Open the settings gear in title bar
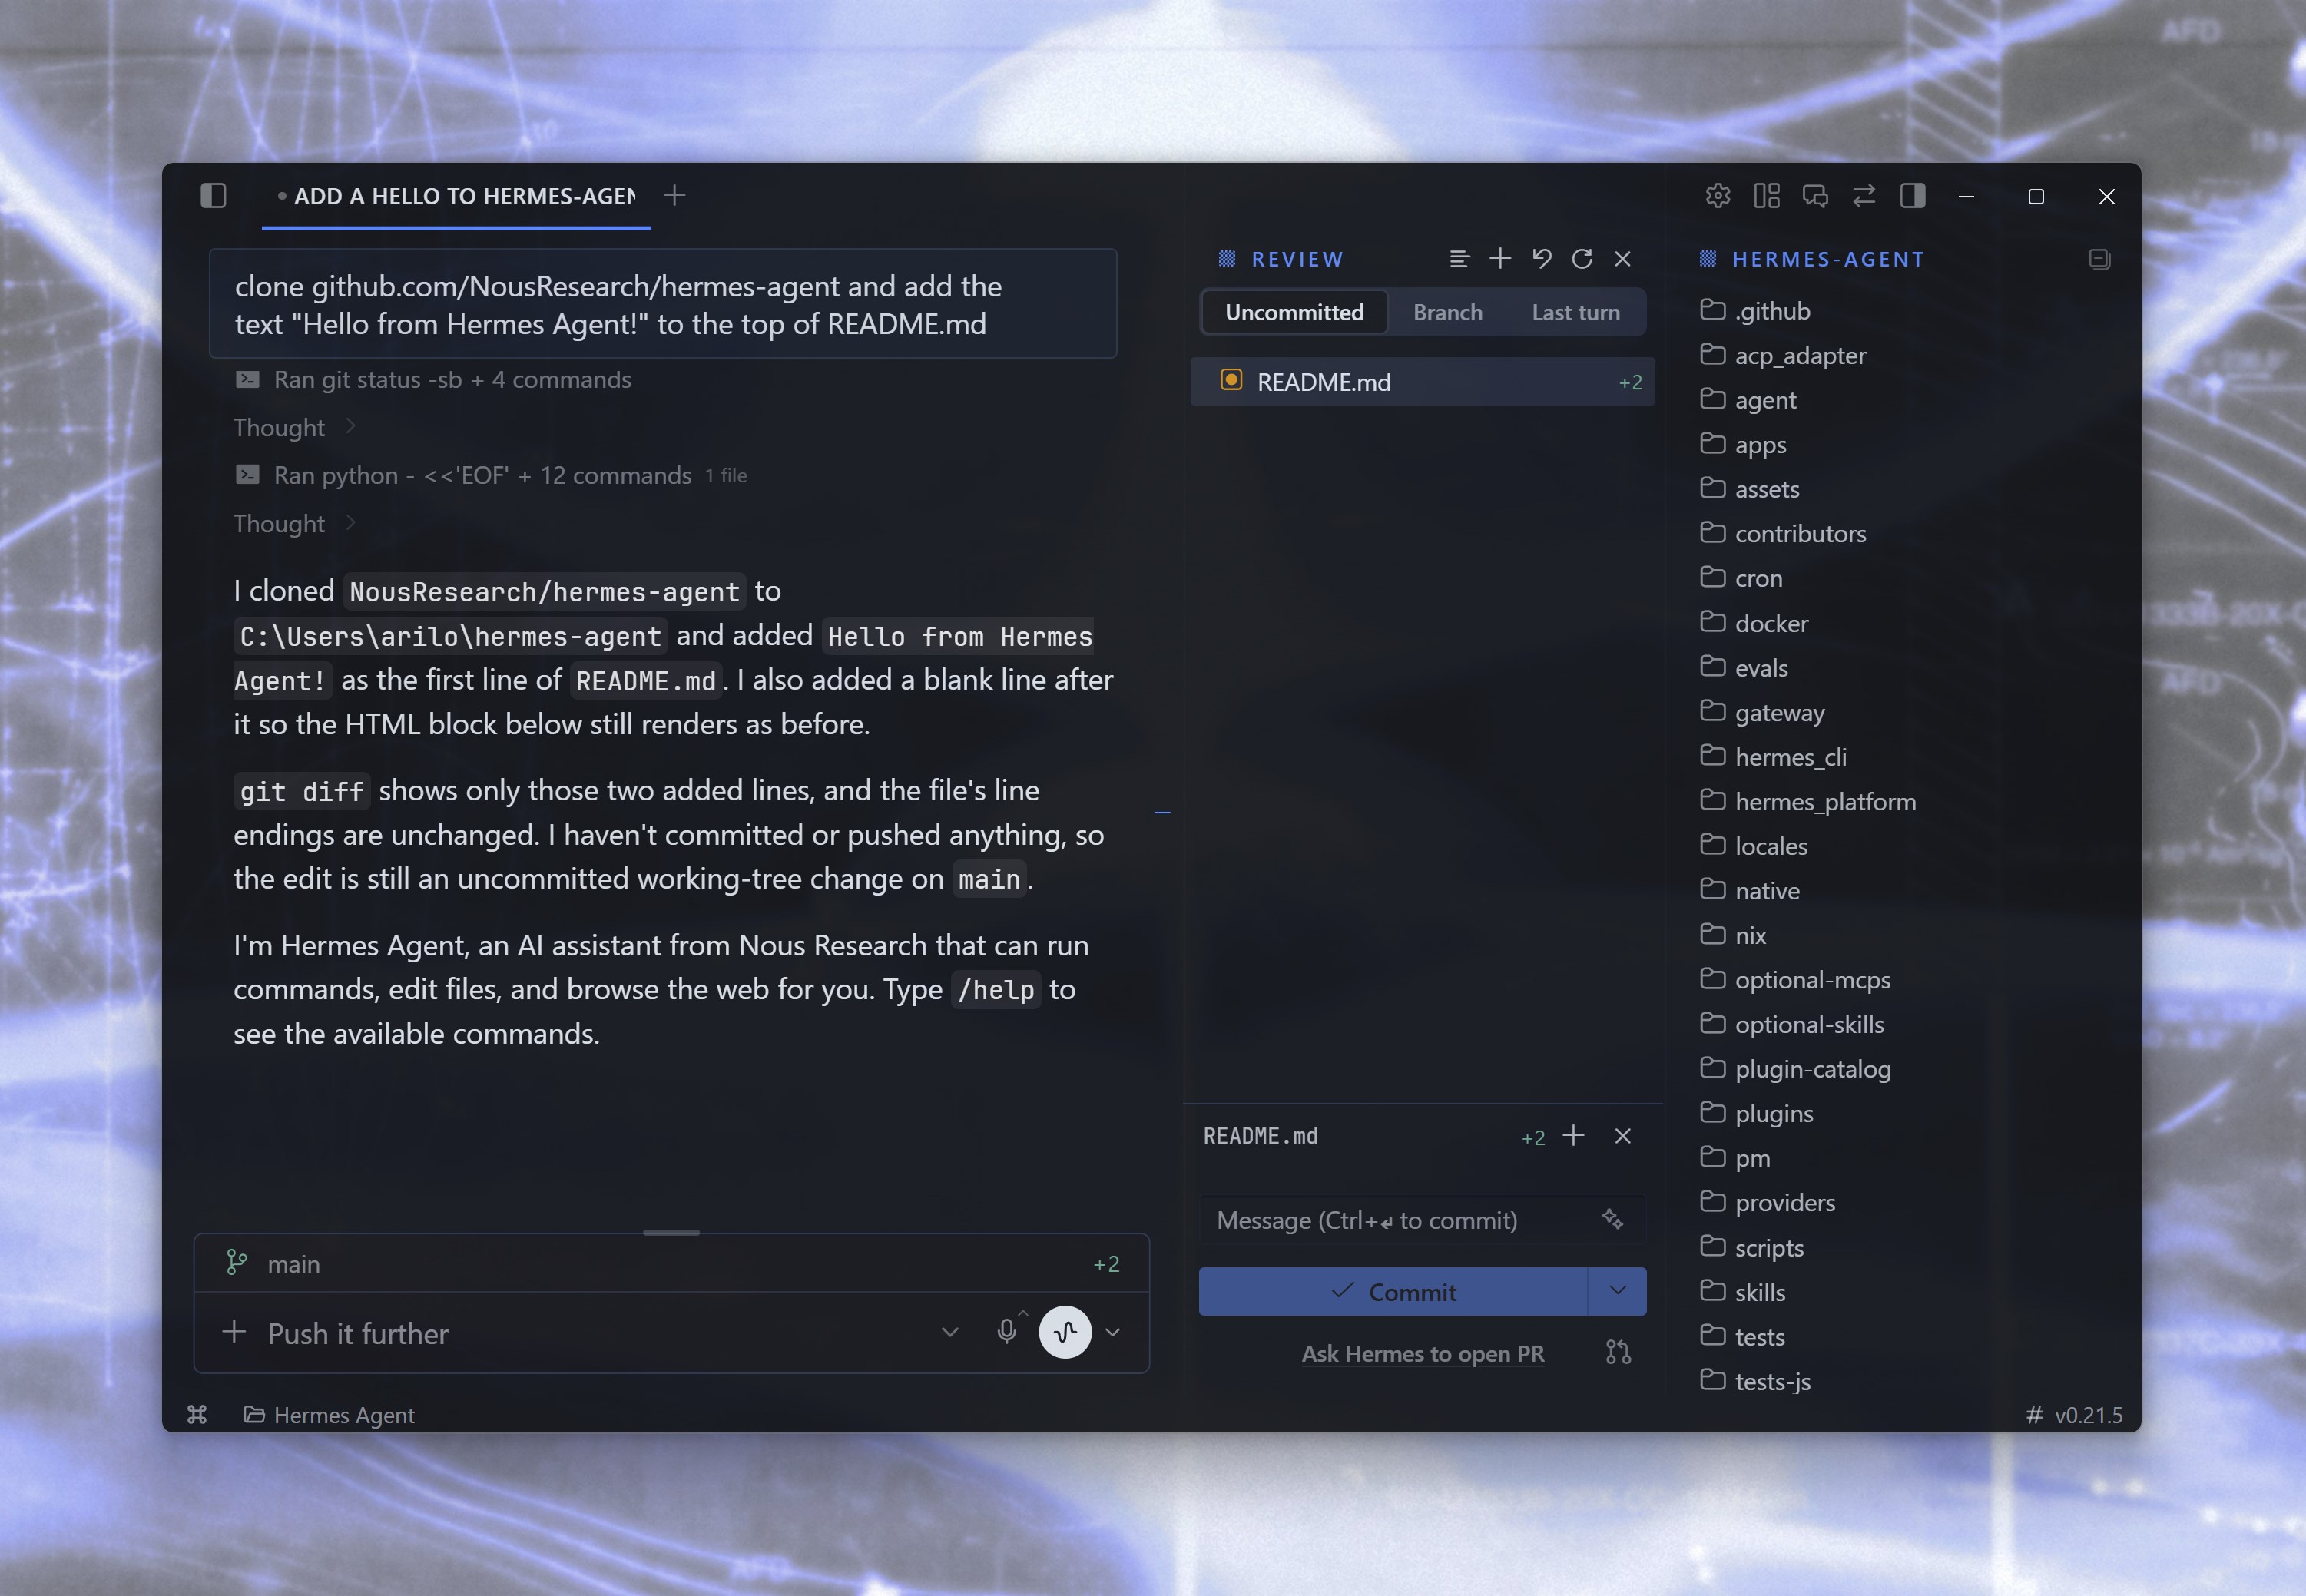This screenshot has height=1596, width=2306. [1718, 196]
